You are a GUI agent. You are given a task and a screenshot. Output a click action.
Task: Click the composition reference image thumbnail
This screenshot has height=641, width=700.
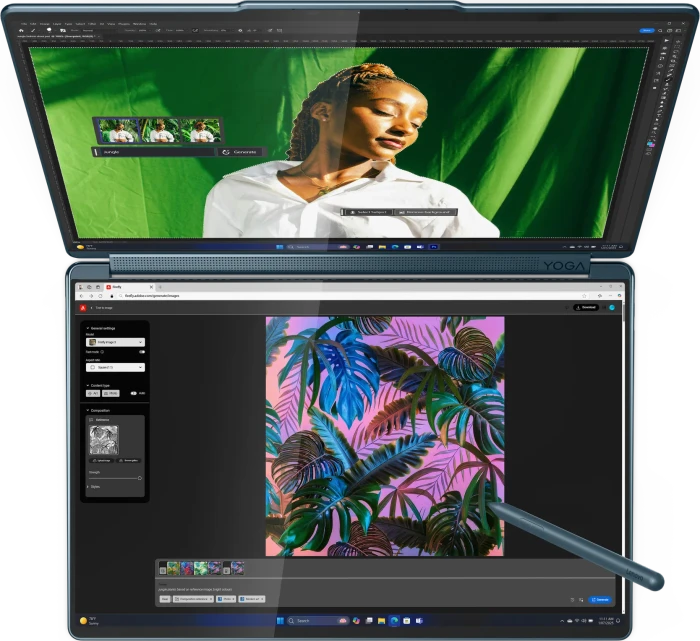click(104, 440)
